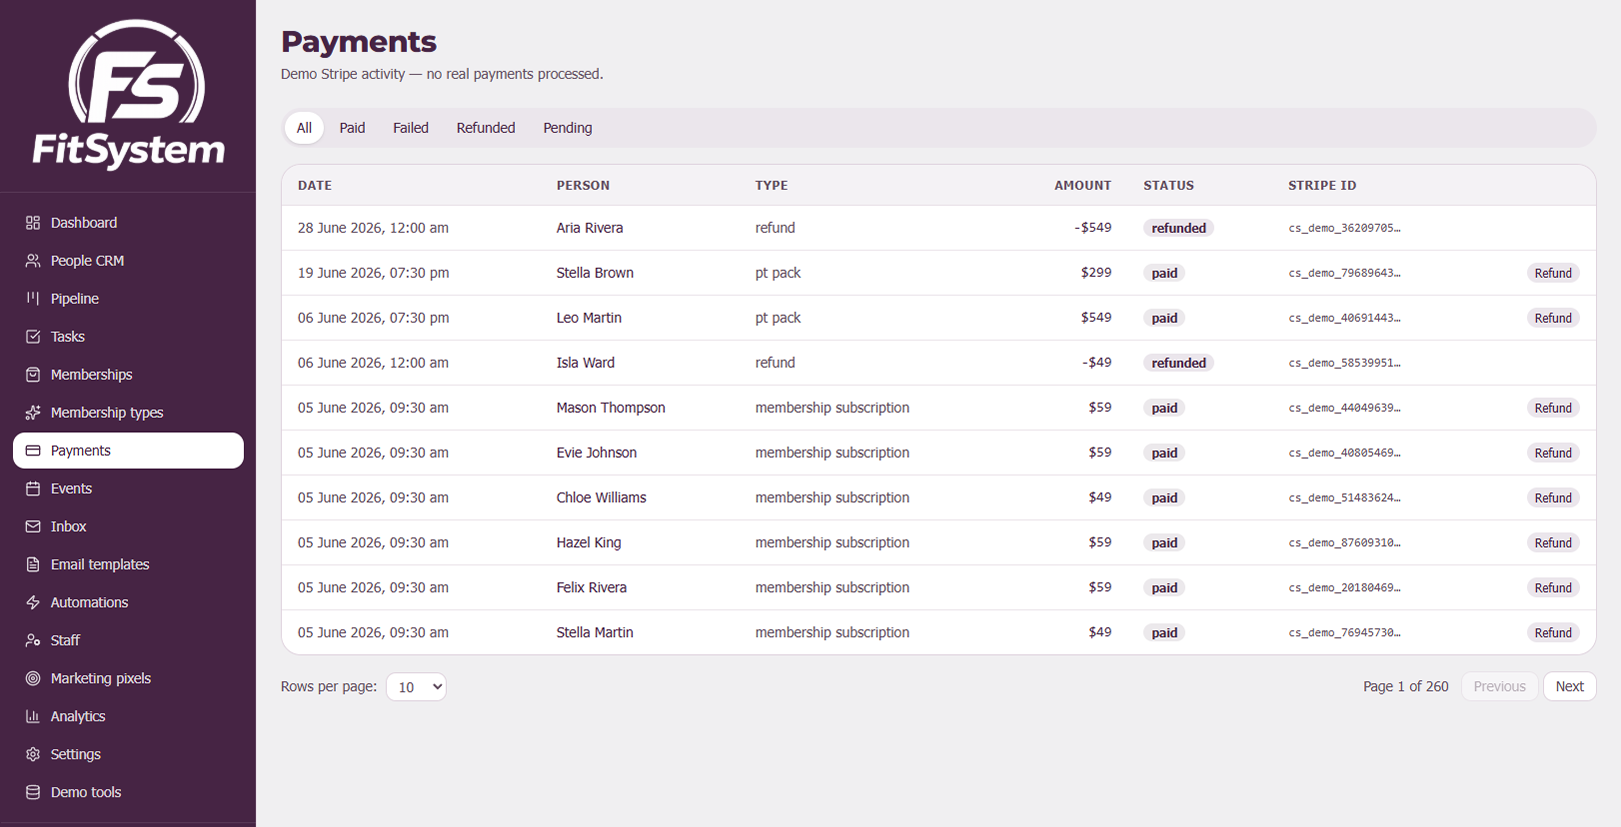Switch to the Pending filter tab
Image resolution: width=1621 pixels, height=827 pixels.
point(567,128)
